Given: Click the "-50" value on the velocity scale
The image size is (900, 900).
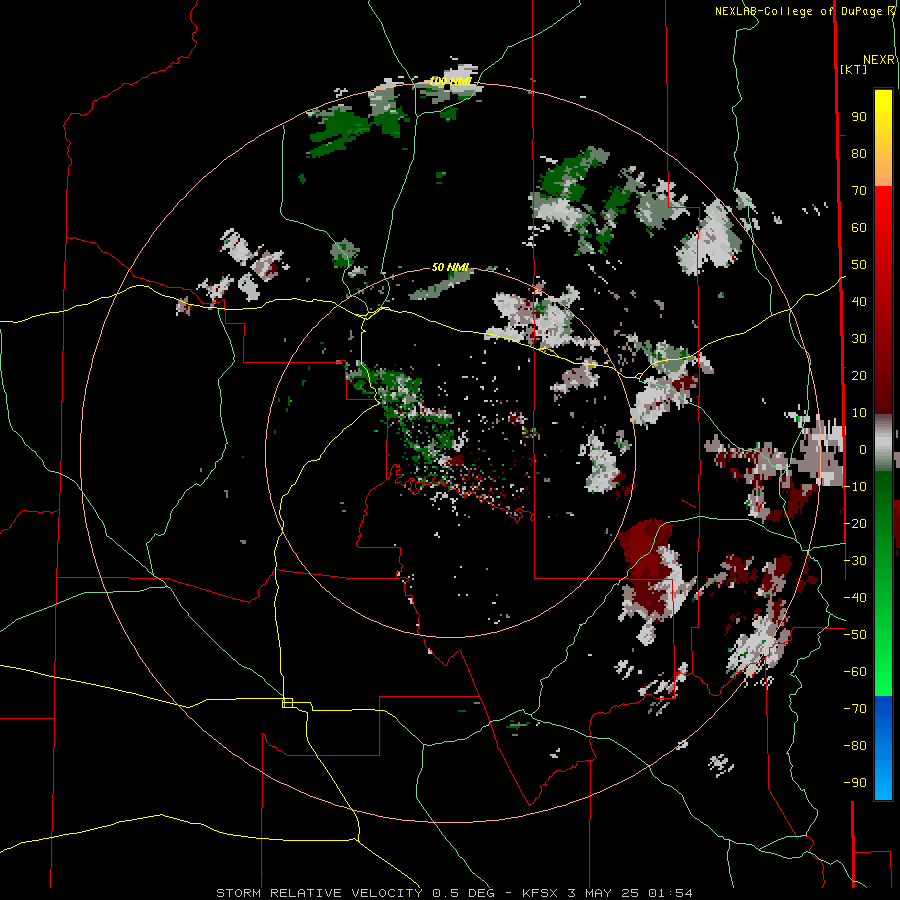Looking at the screenshot, I should (855, 635).
